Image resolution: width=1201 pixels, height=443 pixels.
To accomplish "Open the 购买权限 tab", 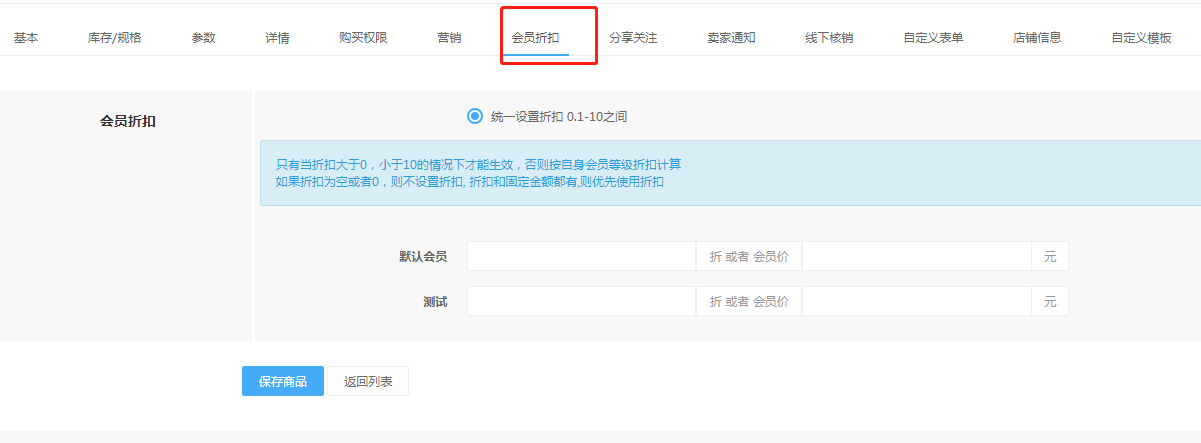I will [363, 38].
